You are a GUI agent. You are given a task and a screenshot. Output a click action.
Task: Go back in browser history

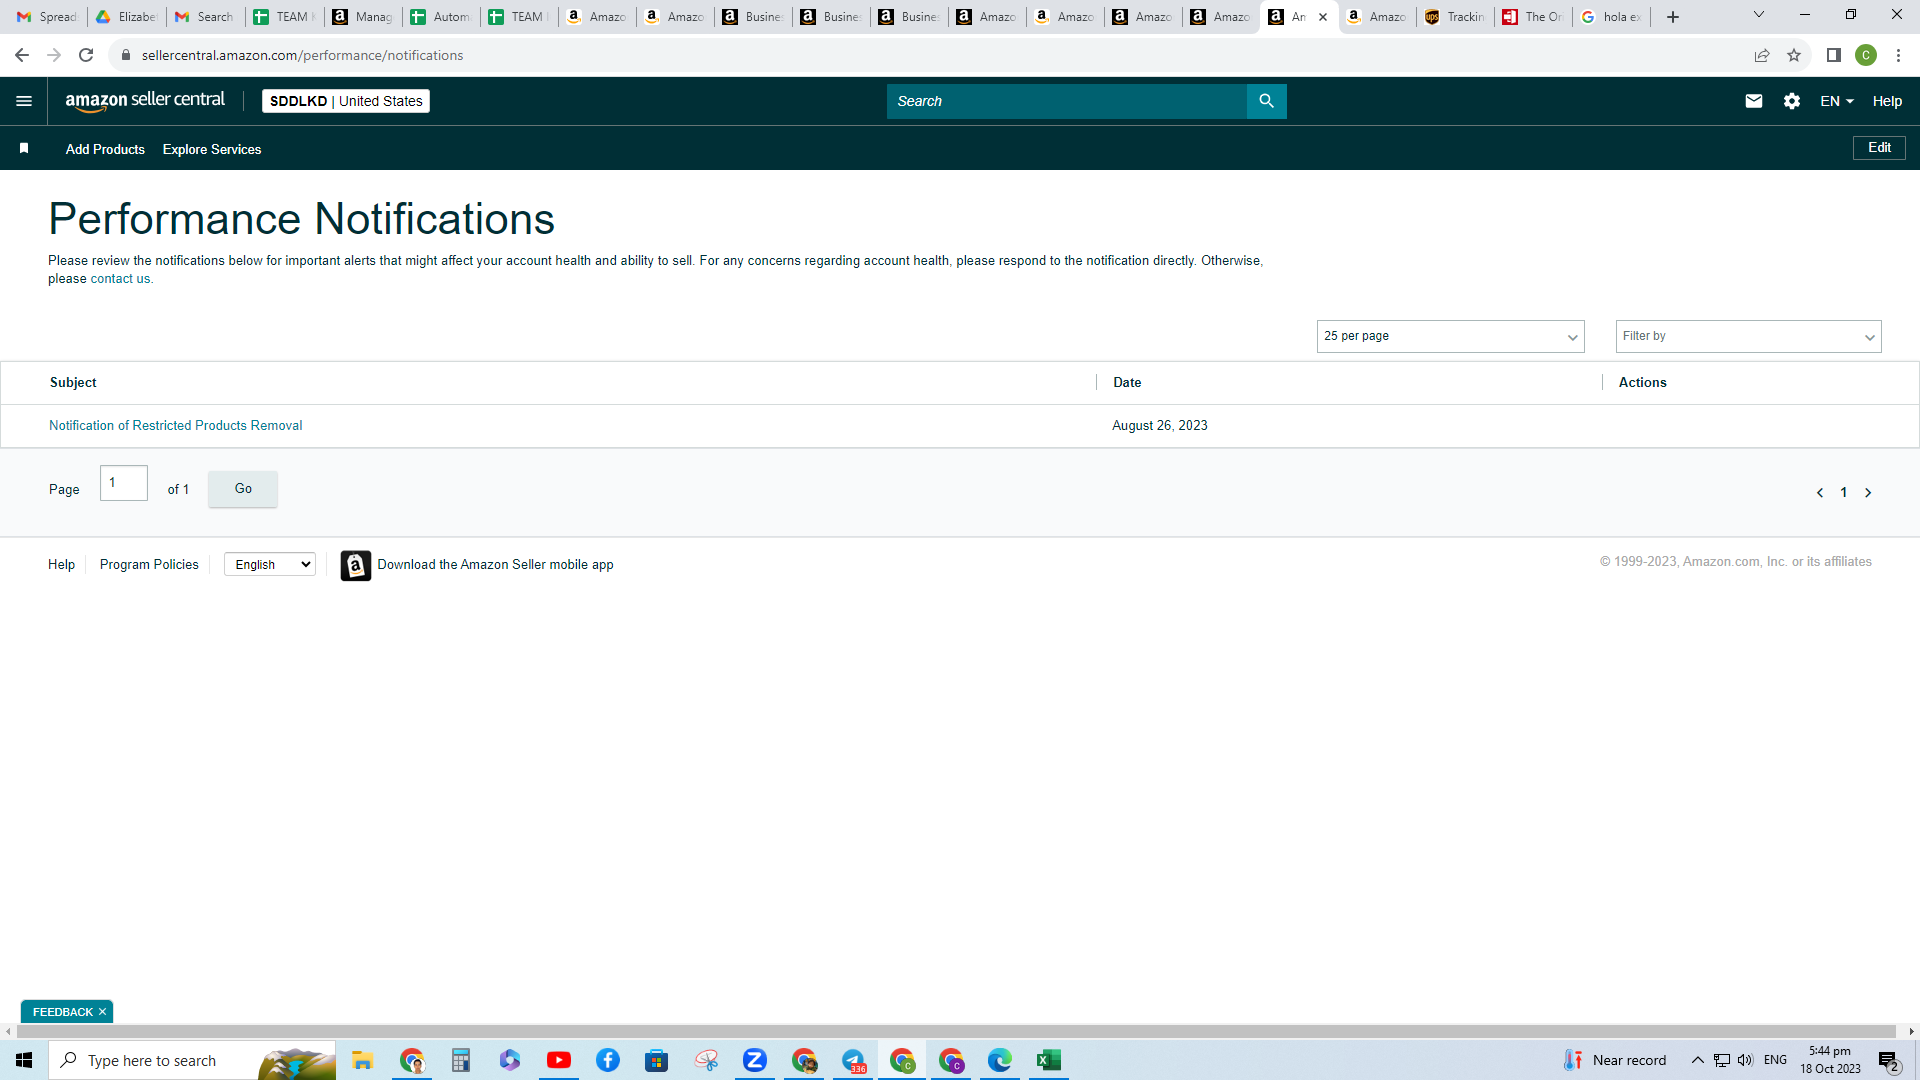22,55
